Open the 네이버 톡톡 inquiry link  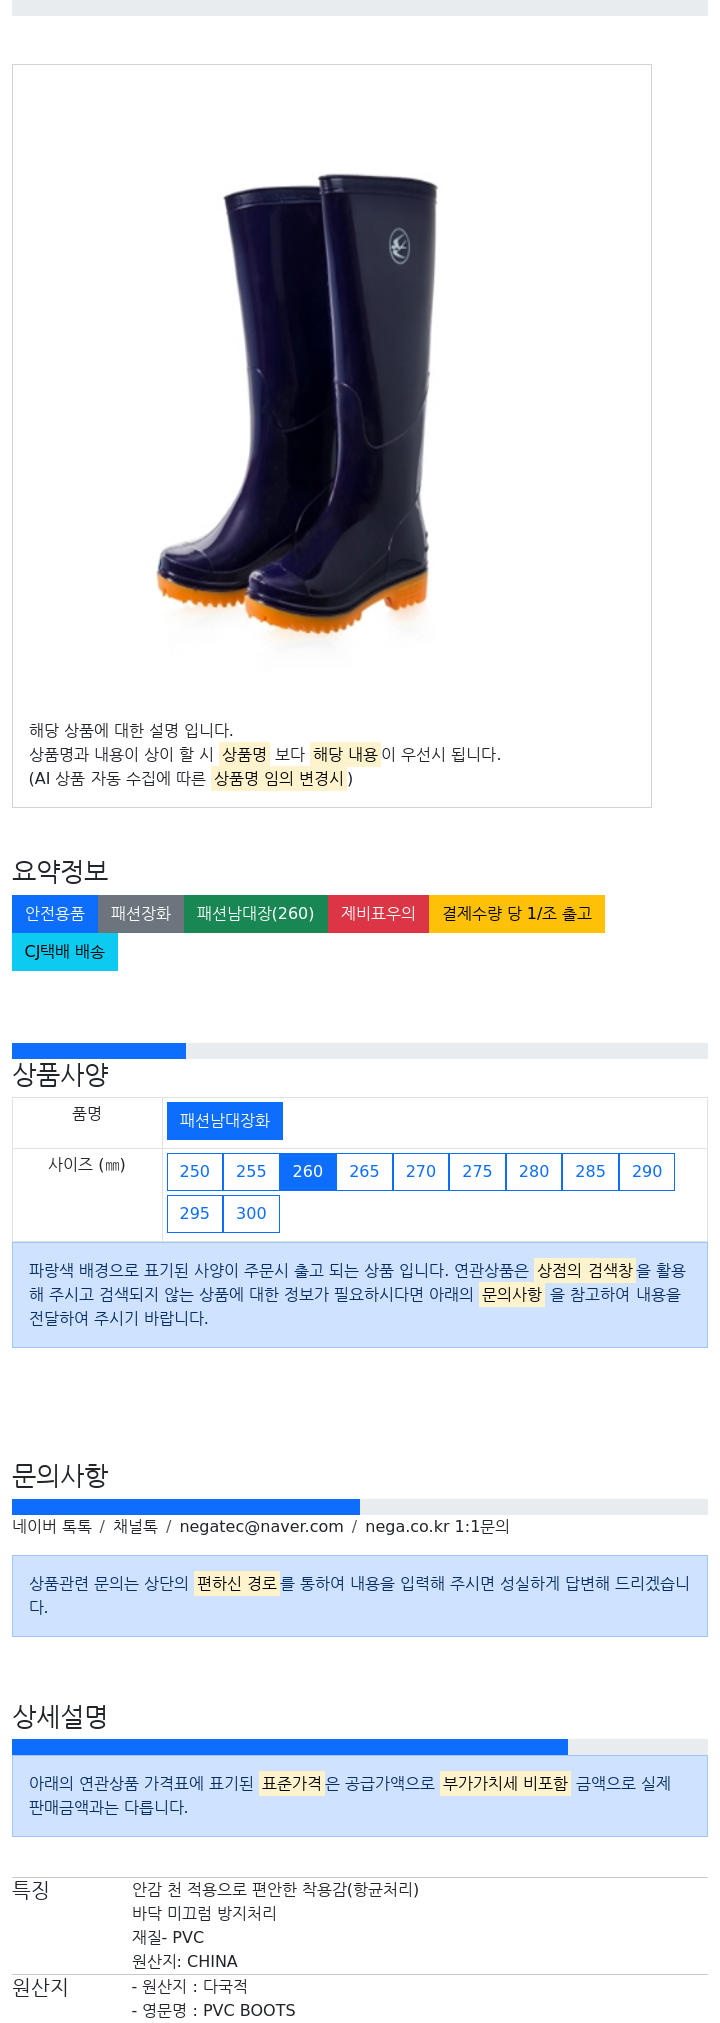pos(52,1526)
